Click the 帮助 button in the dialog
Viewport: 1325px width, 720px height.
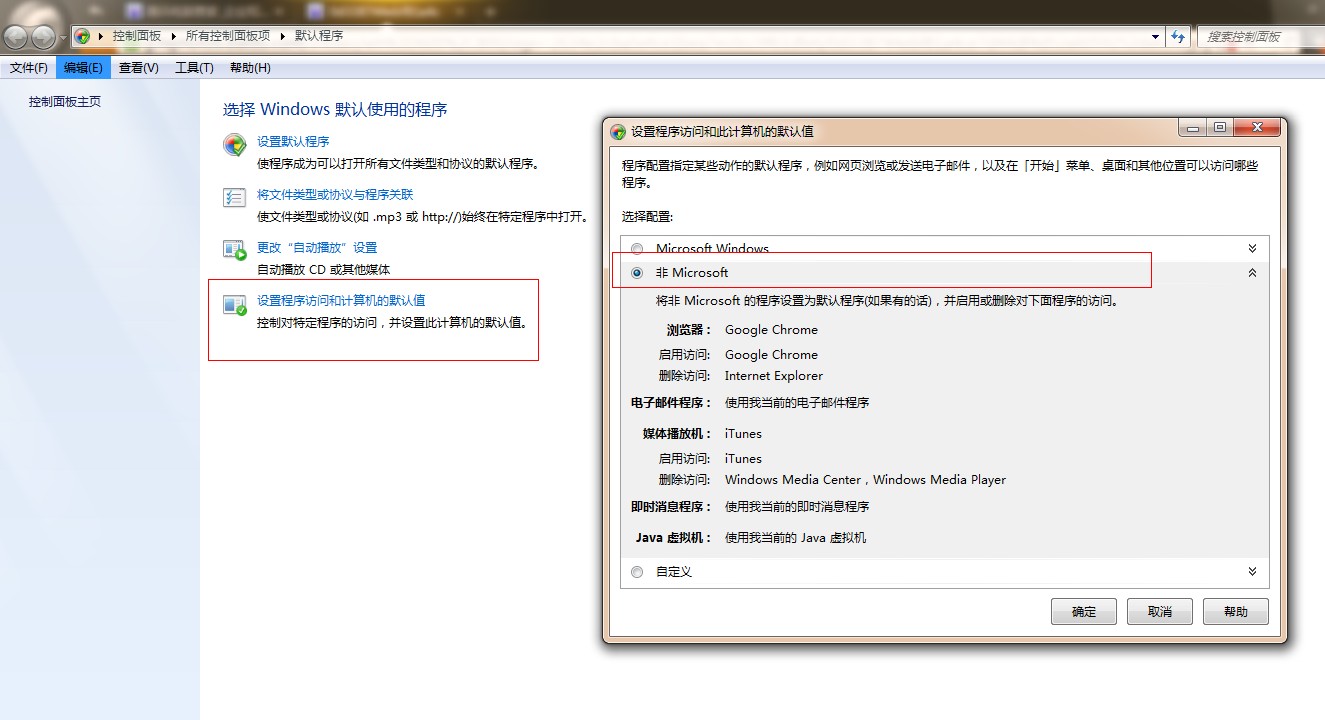(x=1236, y=612)
